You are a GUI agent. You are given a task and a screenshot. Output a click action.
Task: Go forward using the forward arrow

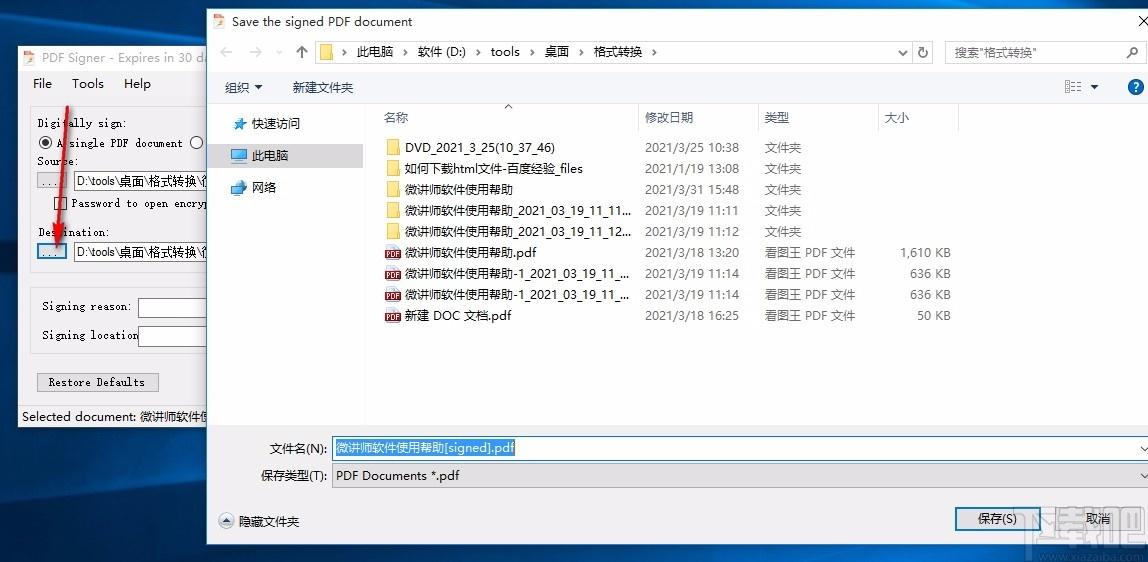click(256, 52)
